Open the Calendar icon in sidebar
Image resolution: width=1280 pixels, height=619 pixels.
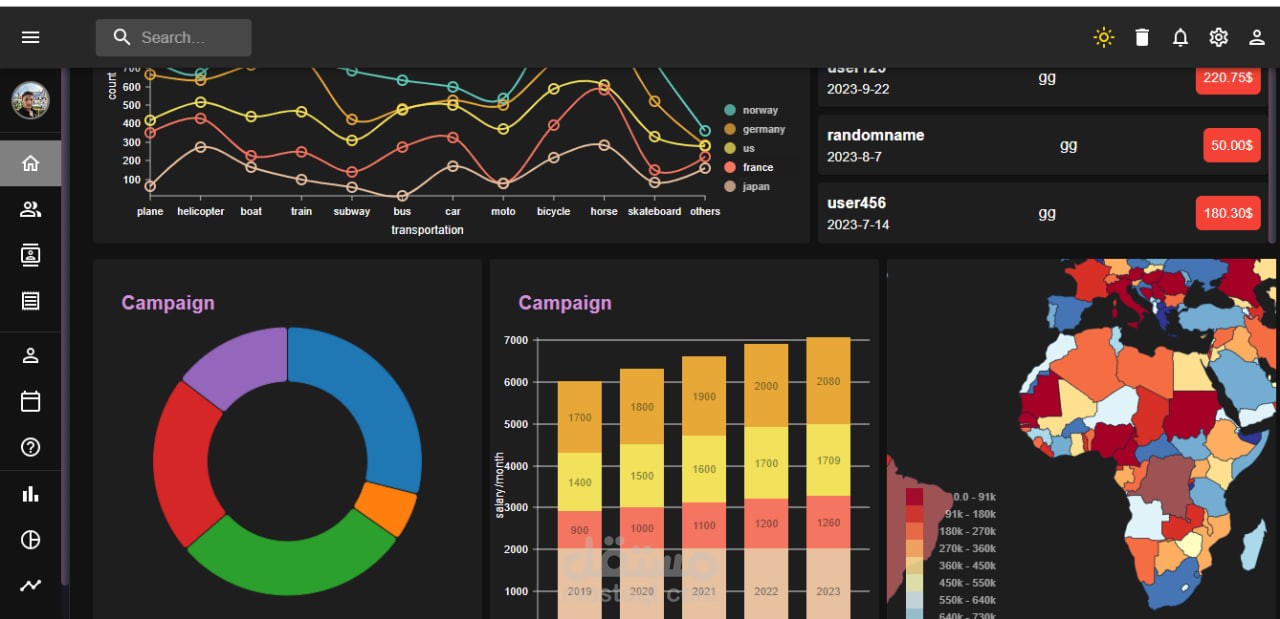click(x=30, y=401)
